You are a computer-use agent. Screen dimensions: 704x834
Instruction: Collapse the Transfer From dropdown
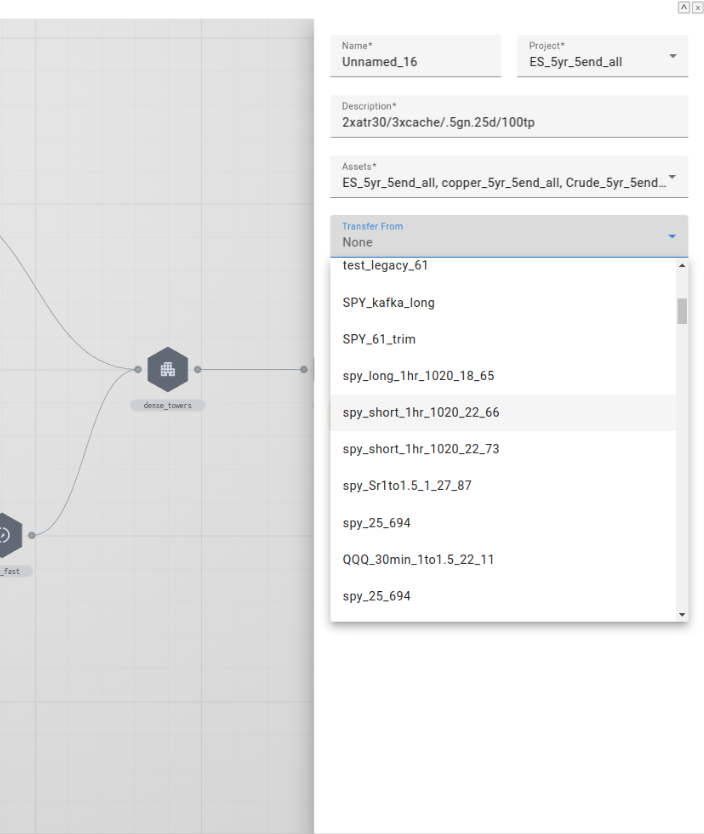672,236
